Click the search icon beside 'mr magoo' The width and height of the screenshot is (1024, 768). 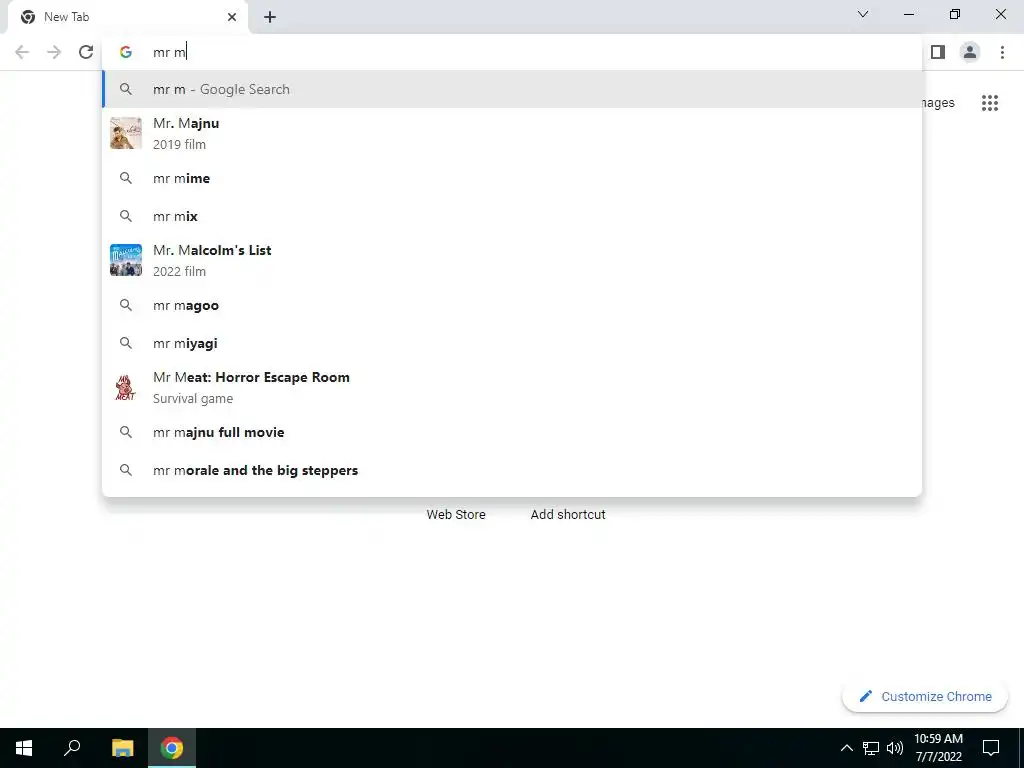126,305
